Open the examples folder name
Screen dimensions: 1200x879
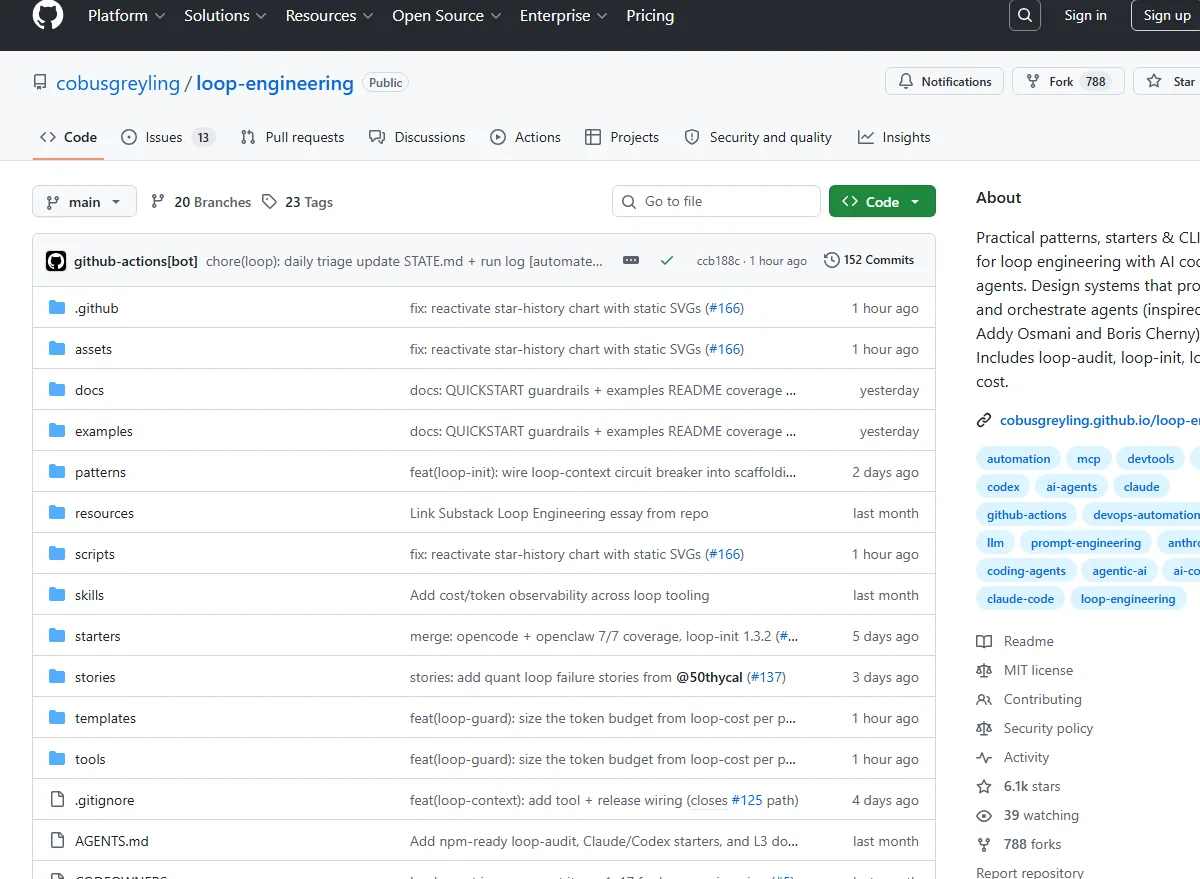coord(104,431)
